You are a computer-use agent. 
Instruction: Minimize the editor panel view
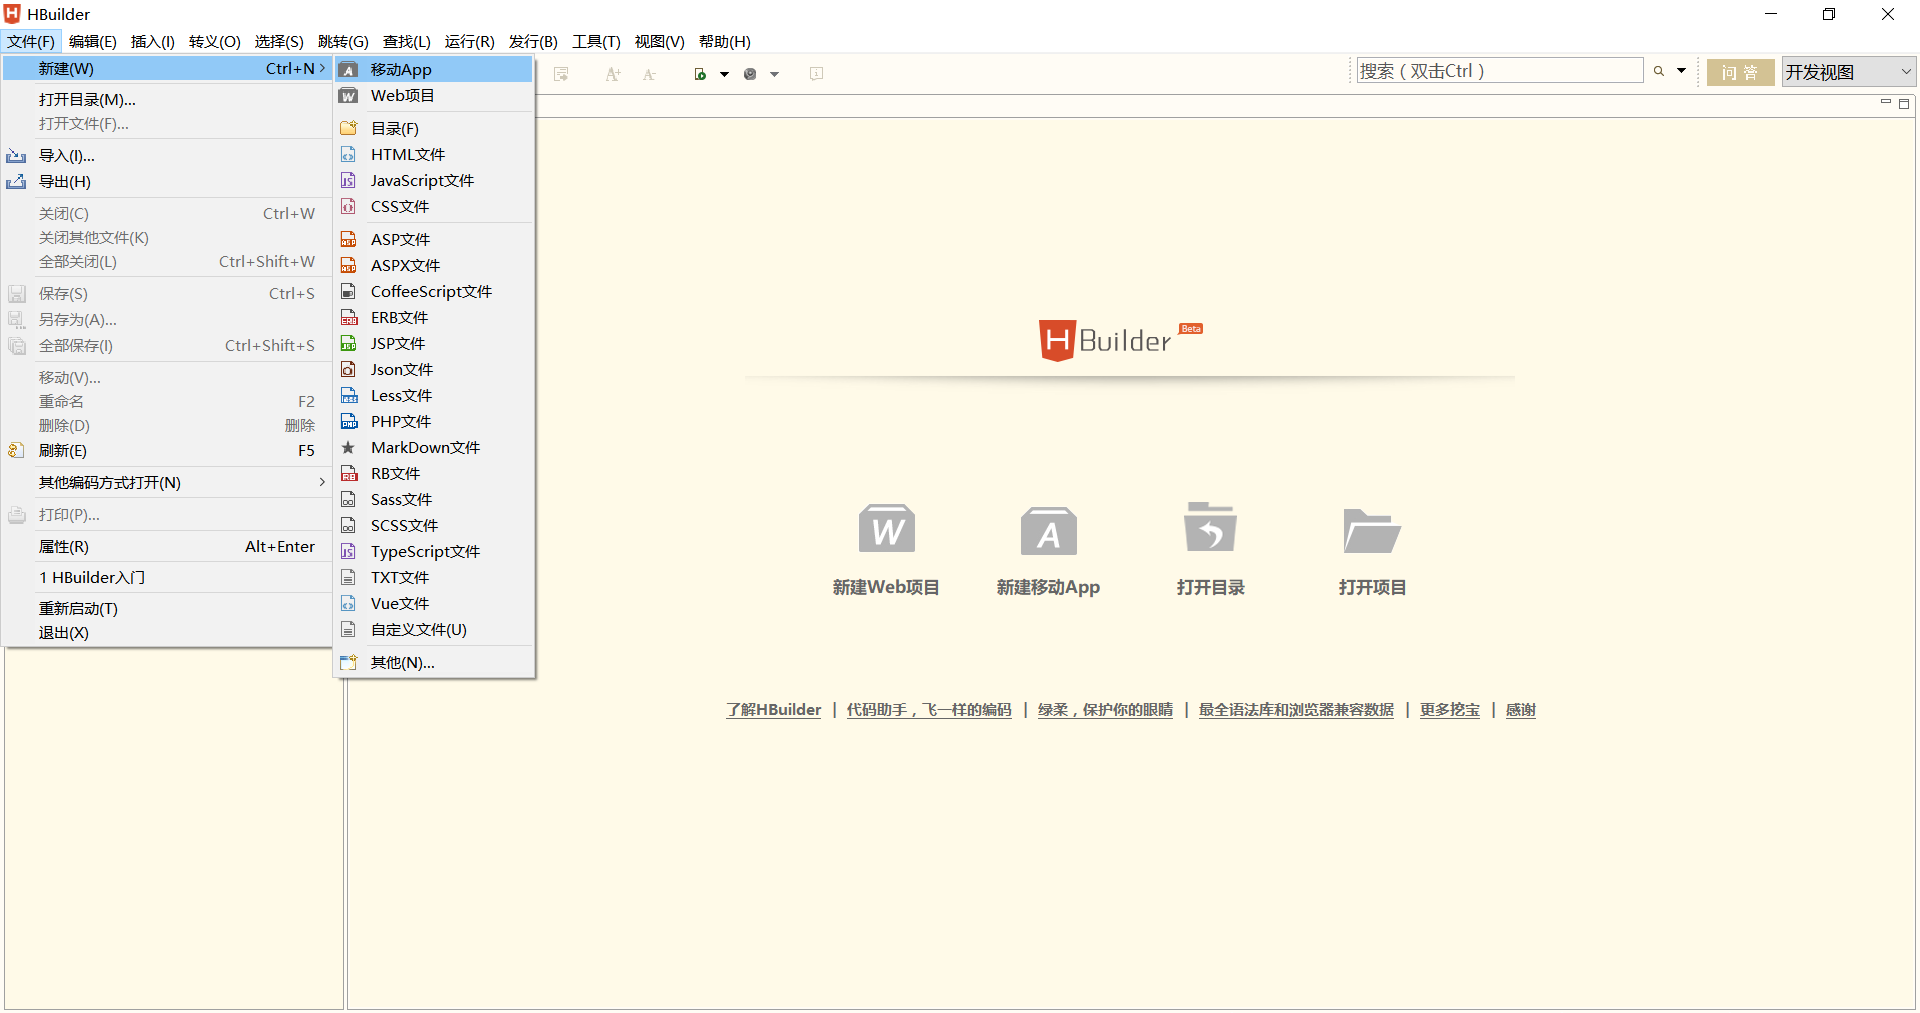[x=1886, y=102]
